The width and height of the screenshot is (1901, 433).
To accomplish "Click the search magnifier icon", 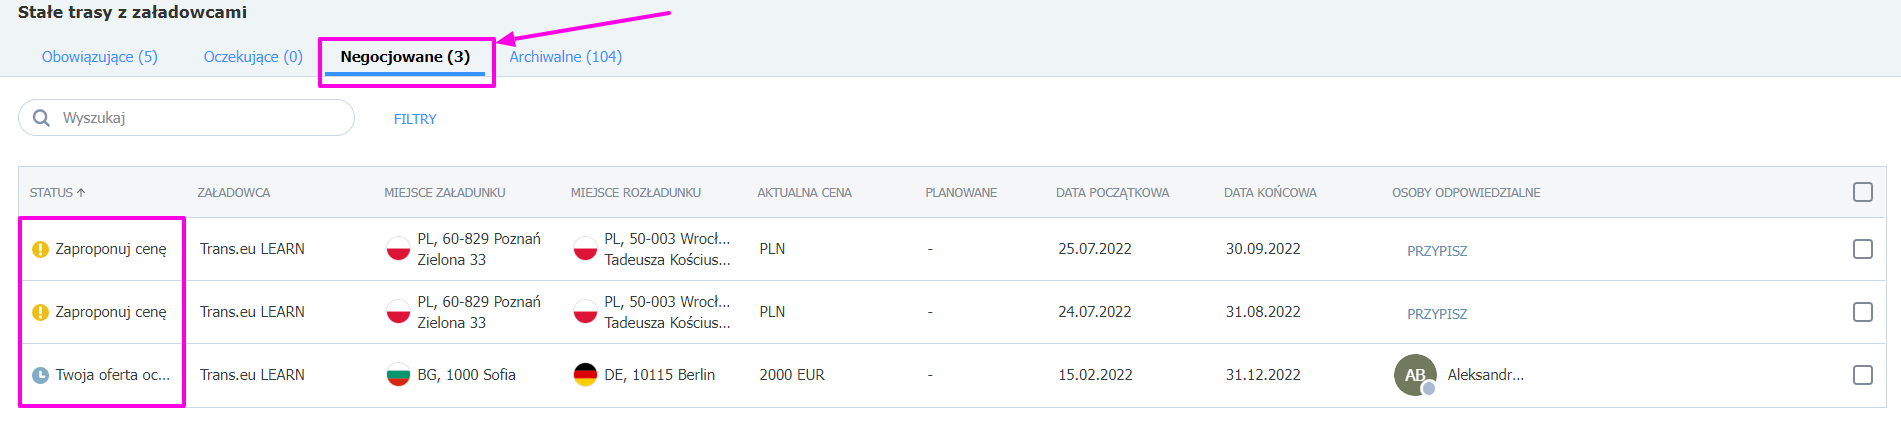I will (41, 118).
